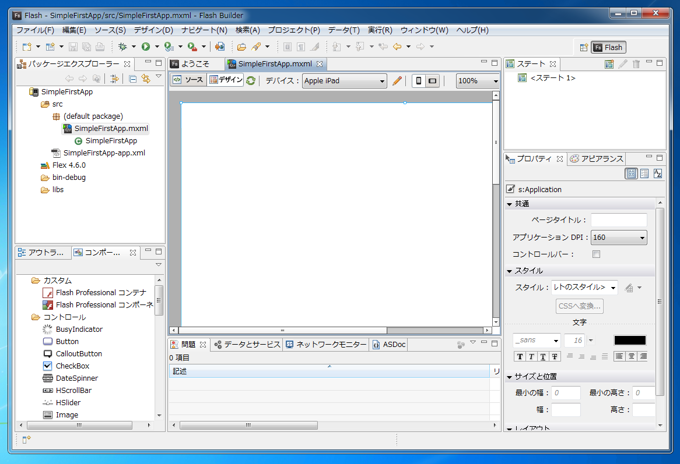Select the bin-debug folder
This screenshot has height=464, width=680.
pyautogui.click(x=69, y=177)
